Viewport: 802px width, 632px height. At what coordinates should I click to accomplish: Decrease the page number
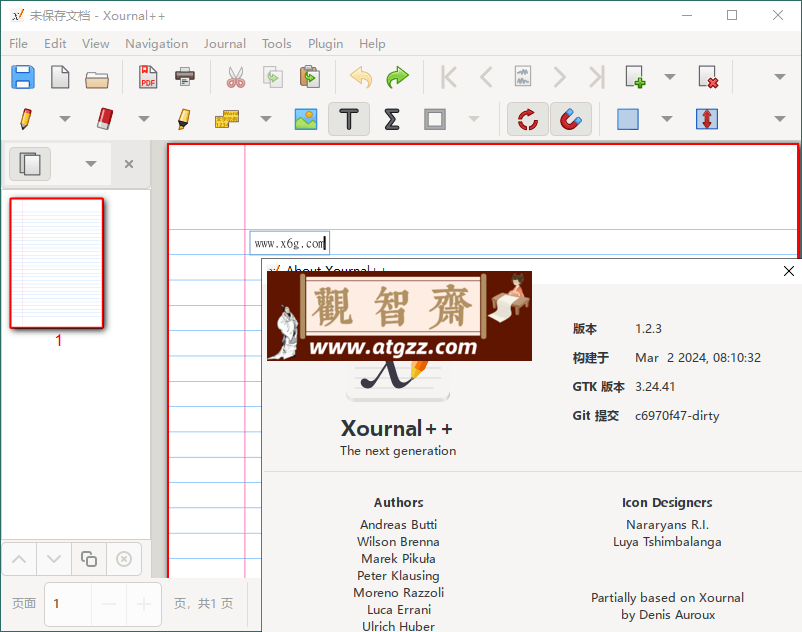109,604
